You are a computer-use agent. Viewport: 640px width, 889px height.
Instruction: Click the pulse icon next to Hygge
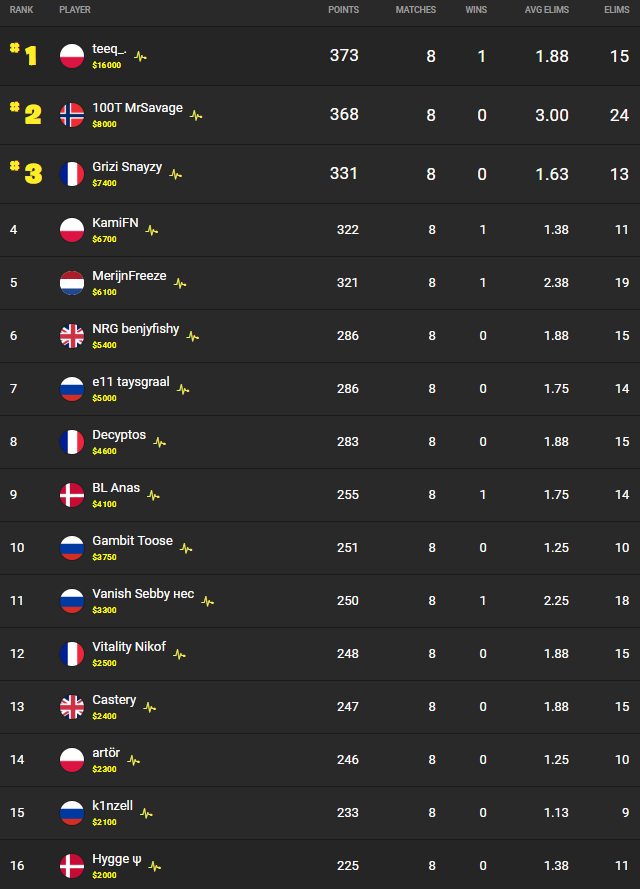155,866
